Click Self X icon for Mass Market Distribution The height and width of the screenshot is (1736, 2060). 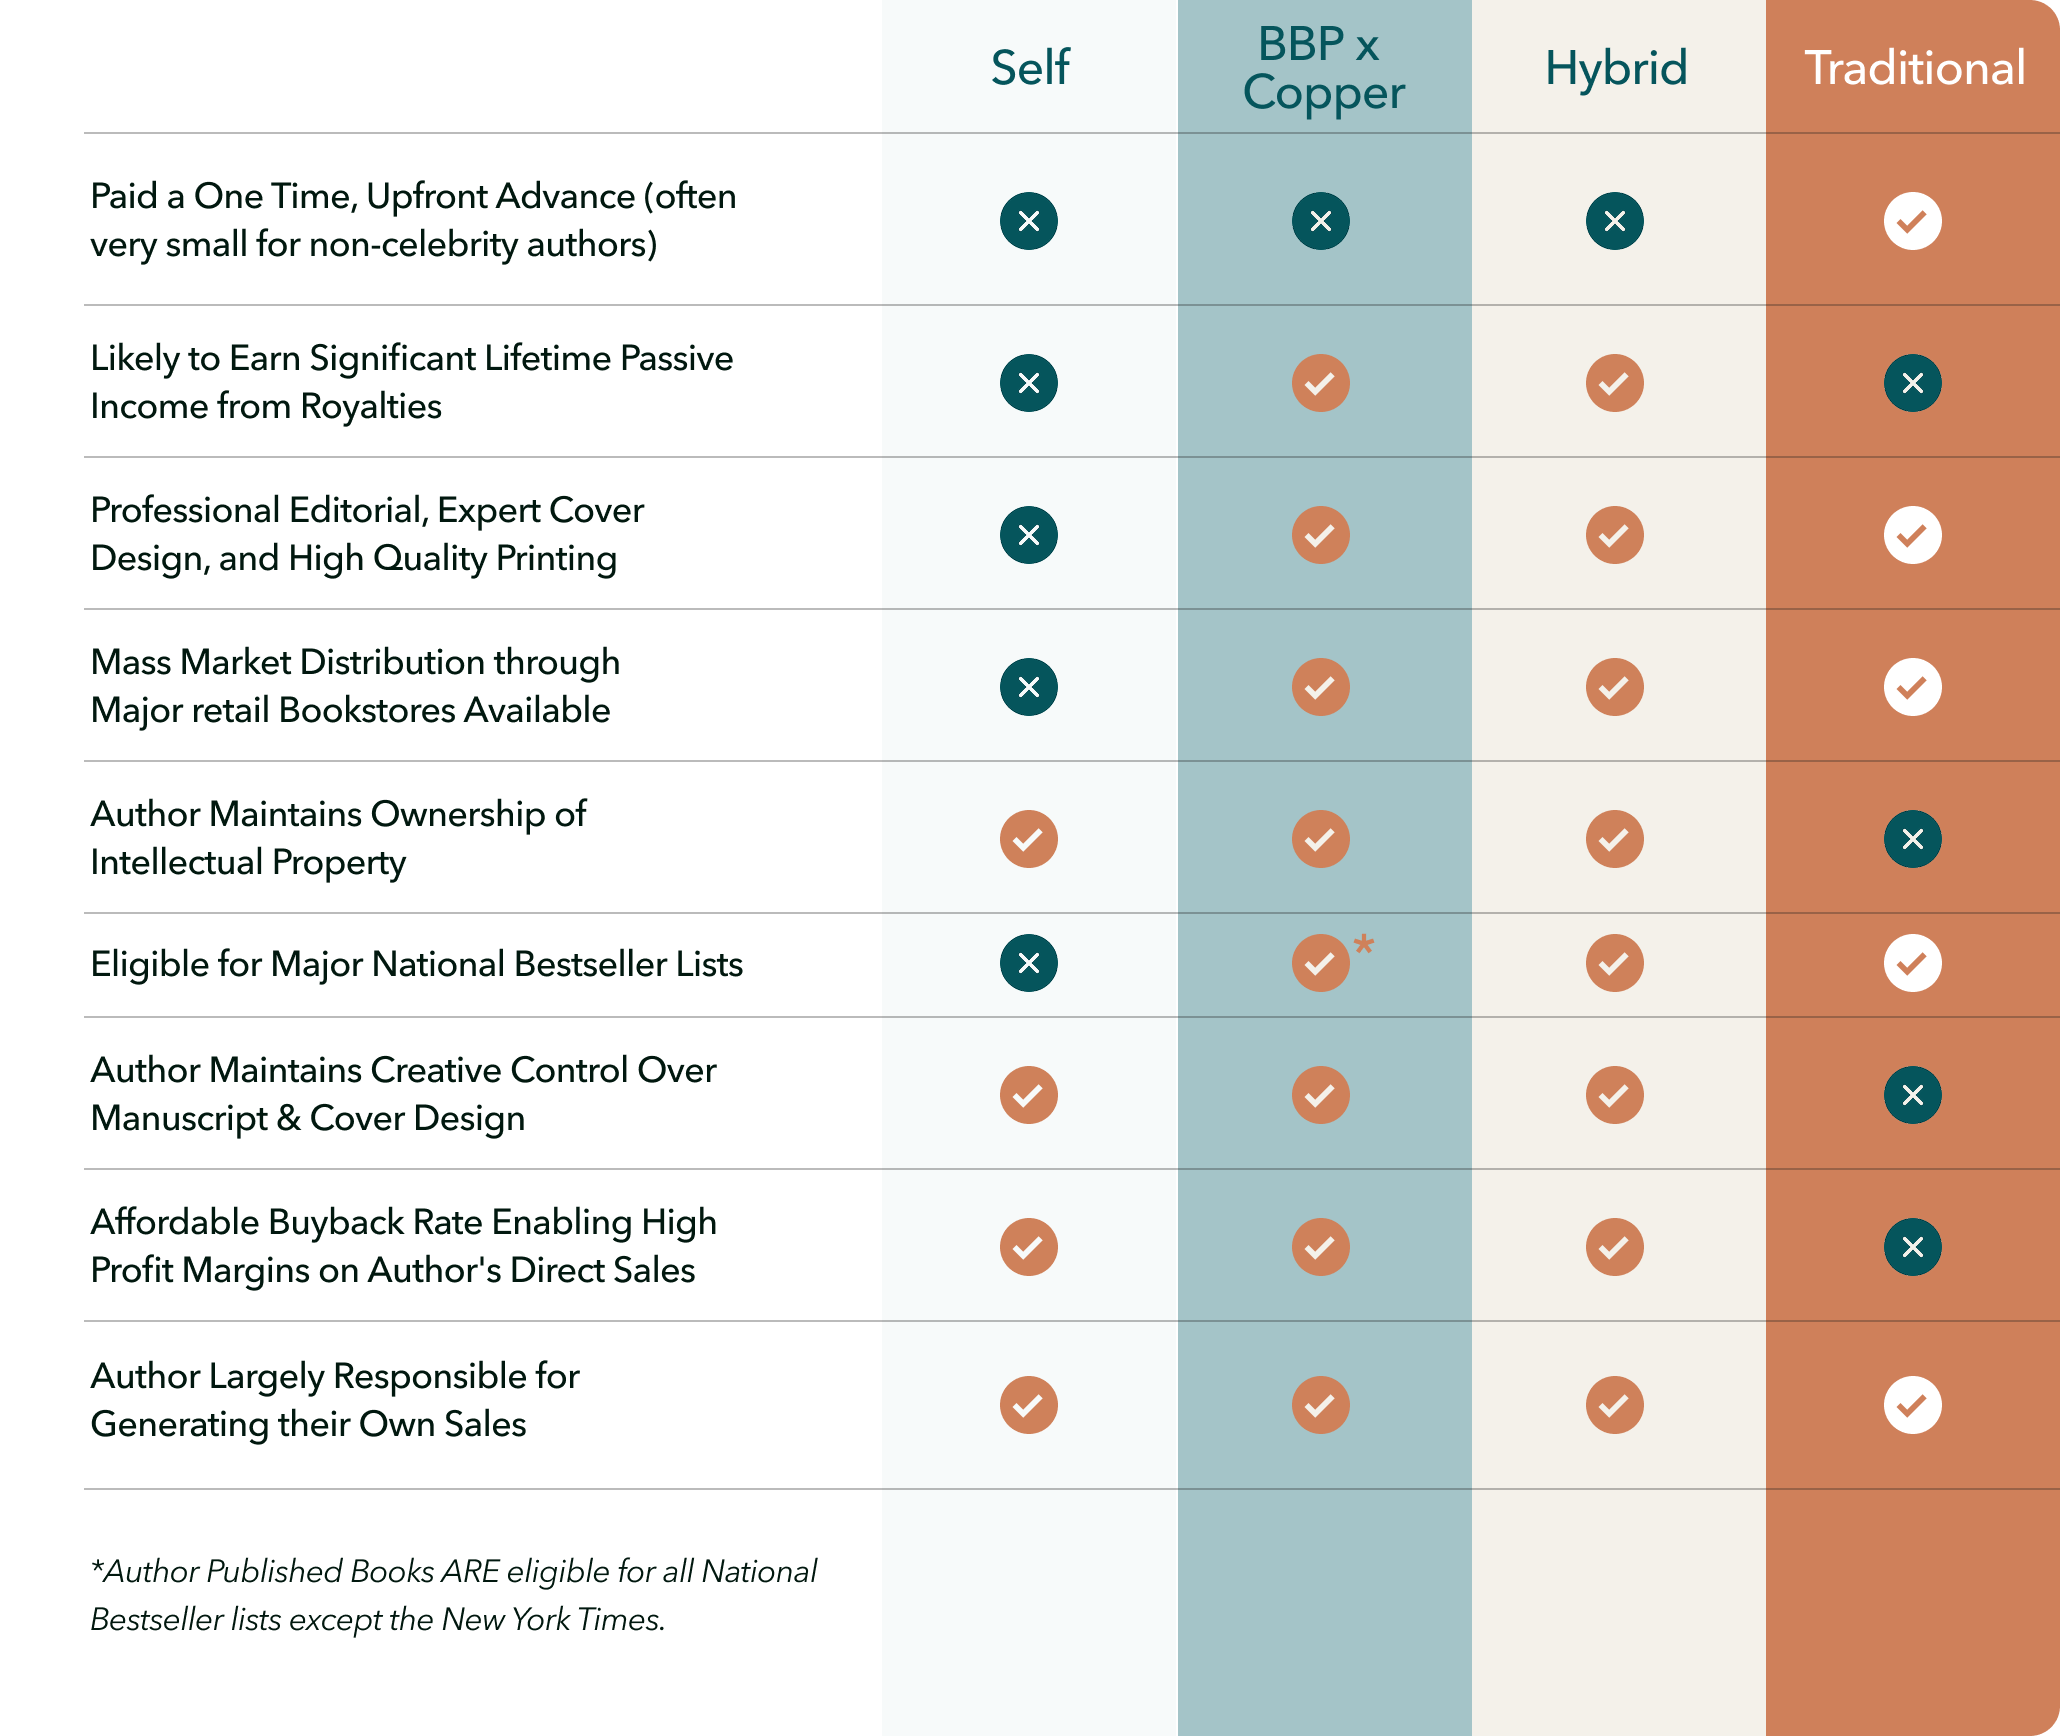[x=1028, y=687]
